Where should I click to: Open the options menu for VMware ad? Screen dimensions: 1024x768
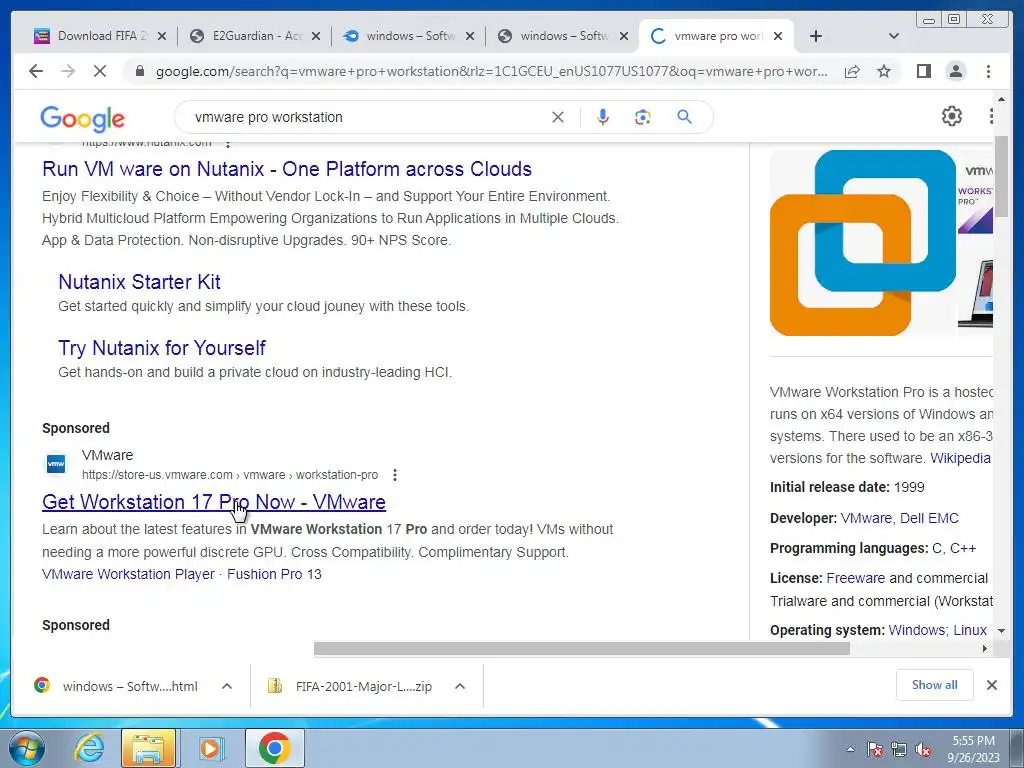pos(394,475)
